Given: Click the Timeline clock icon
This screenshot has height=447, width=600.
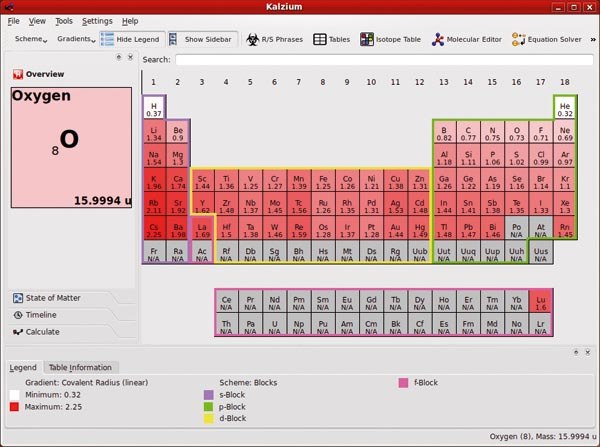Looking at the screenshot, I should click(x=18, y=315).
